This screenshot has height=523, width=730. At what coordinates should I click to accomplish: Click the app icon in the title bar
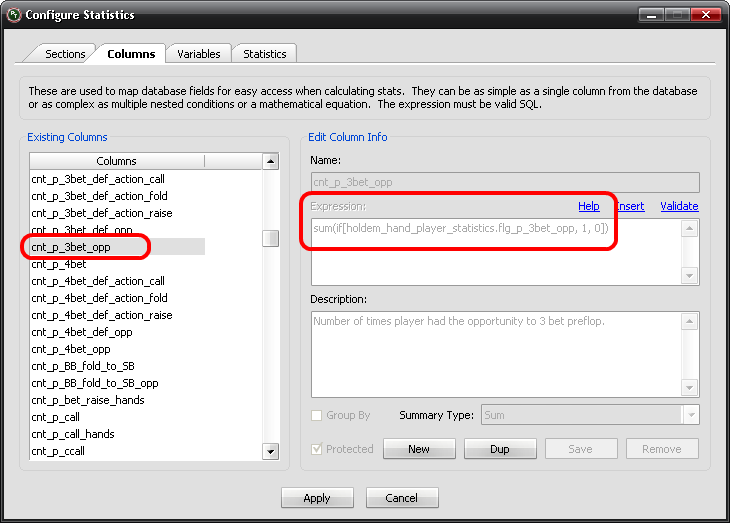point(13,15)
